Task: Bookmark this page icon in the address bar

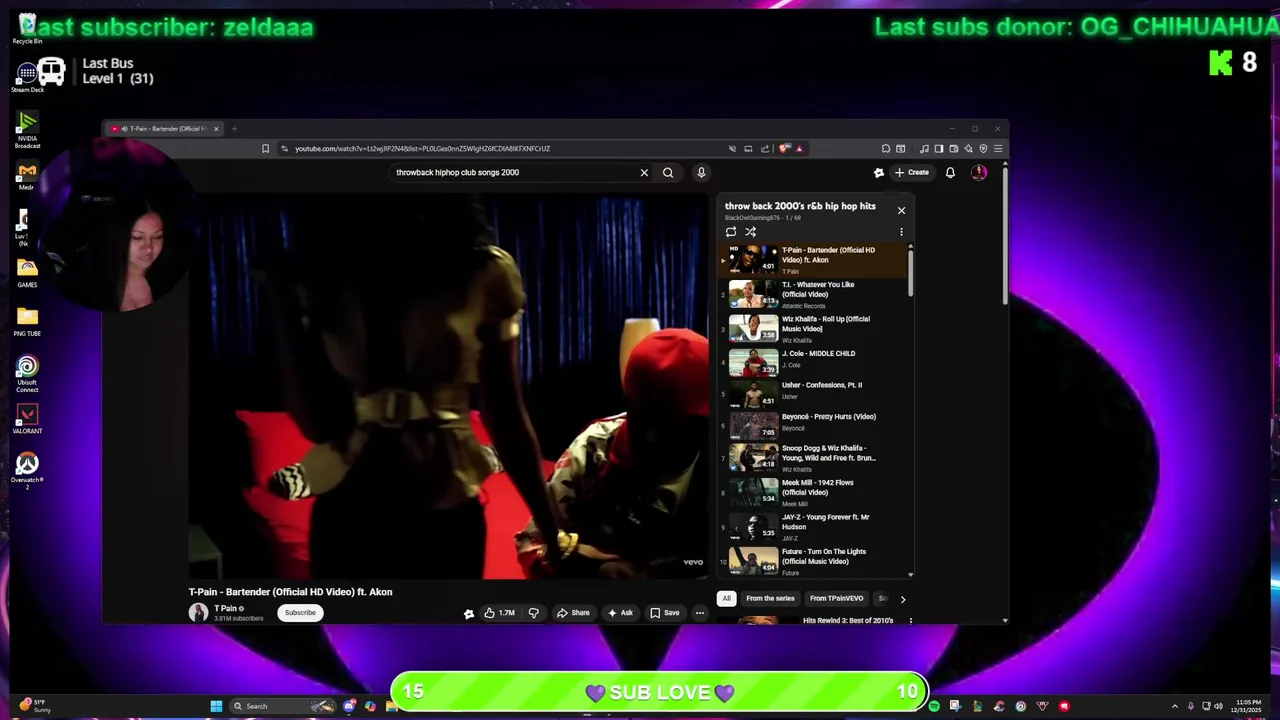Action: [x=265, y=149]
